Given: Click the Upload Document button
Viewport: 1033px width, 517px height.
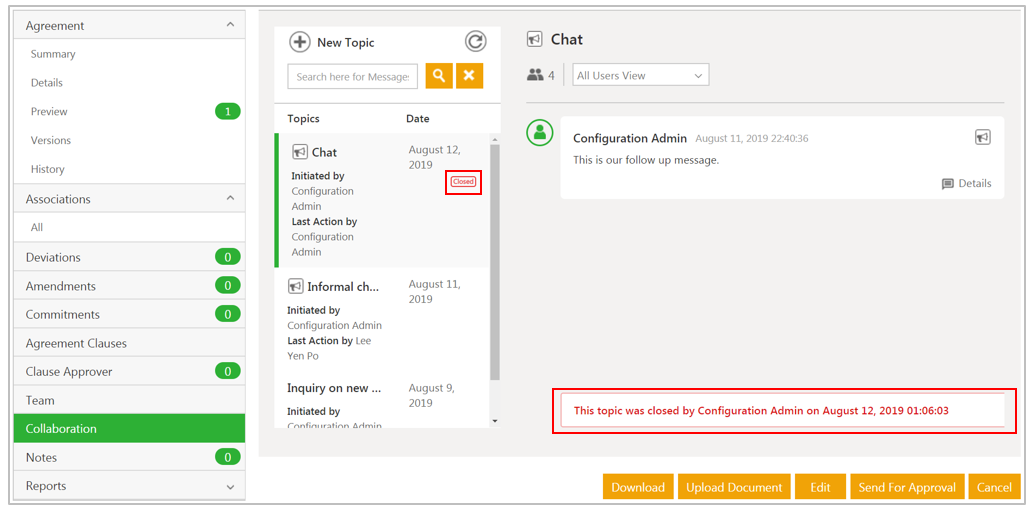Looking at the screenshot, I should [x=733, y=487].
